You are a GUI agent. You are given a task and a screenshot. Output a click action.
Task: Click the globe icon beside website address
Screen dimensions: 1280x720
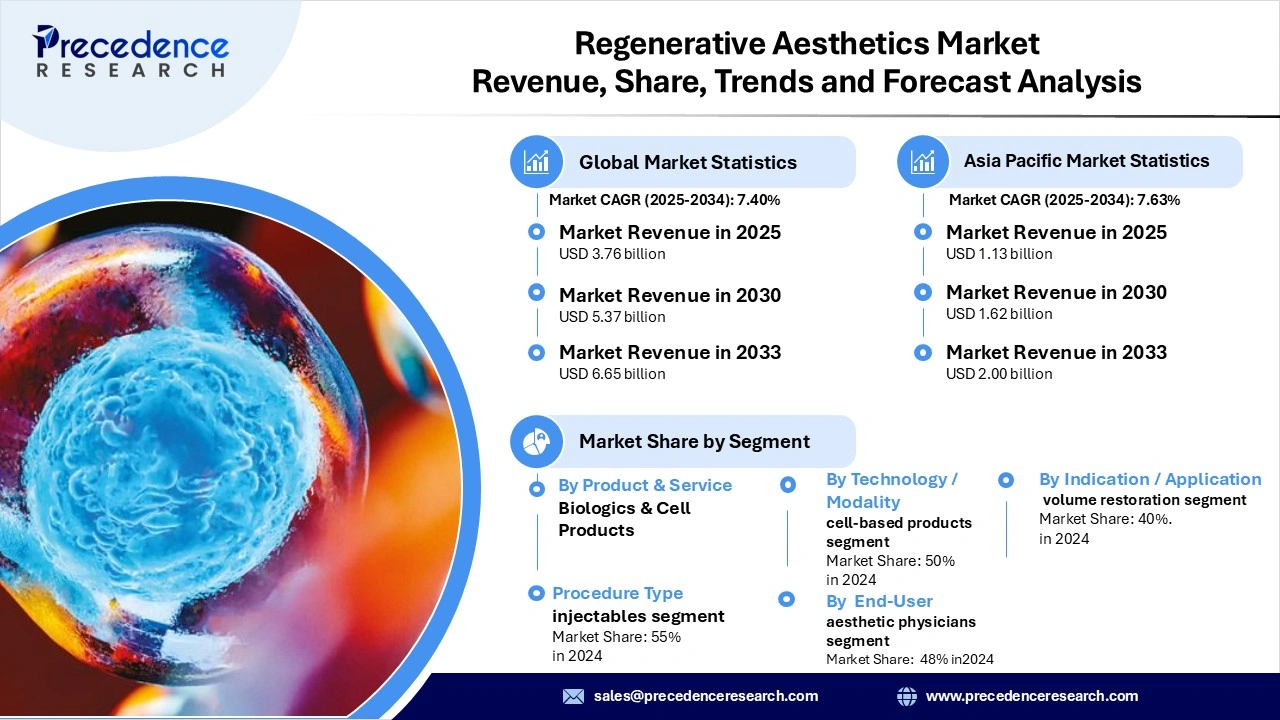907,696
